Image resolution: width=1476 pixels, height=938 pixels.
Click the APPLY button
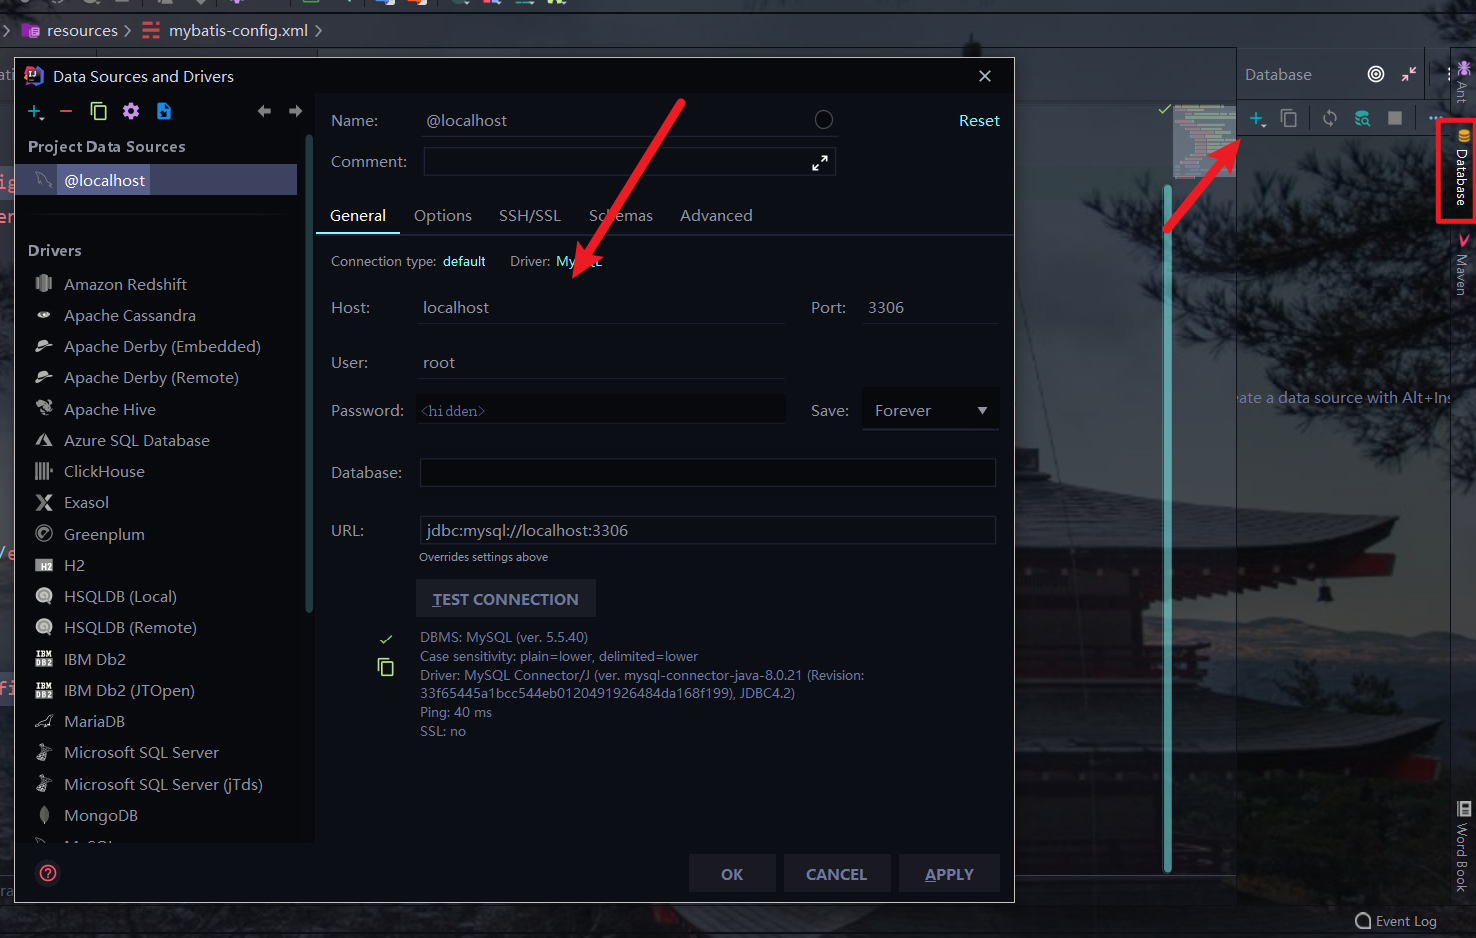pos(949,874)
